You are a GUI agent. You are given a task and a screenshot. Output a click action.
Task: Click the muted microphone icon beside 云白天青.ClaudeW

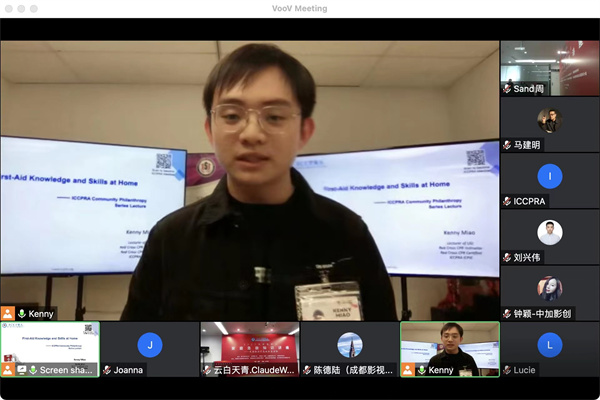(x=207, y=370)
